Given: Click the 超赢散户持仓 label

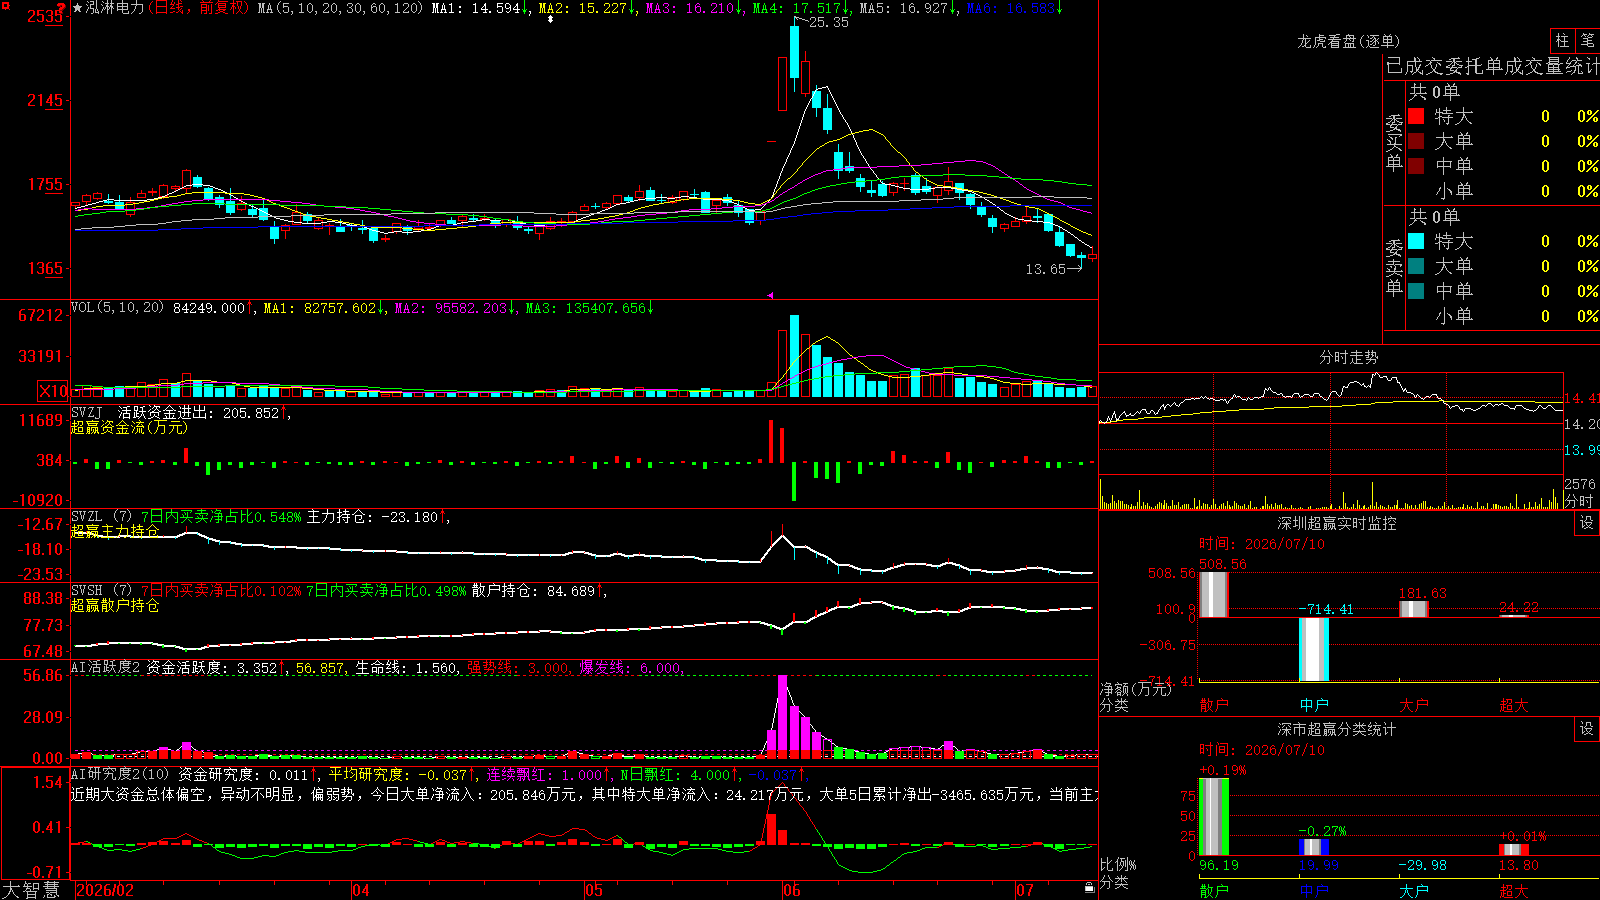Looking at the screenshot, I should point(115,605).
